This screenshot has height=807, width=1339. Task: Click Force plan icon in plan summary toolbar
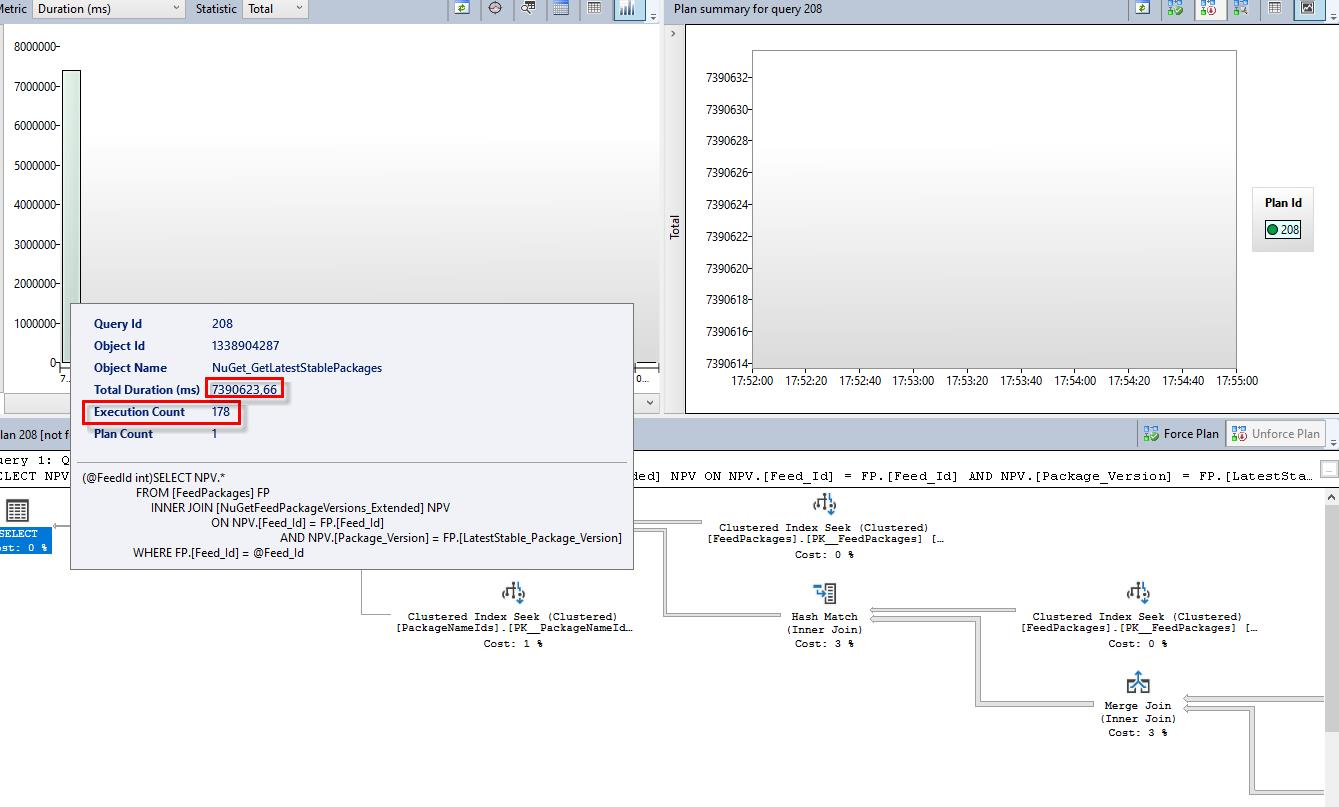tap(1176, 8)
